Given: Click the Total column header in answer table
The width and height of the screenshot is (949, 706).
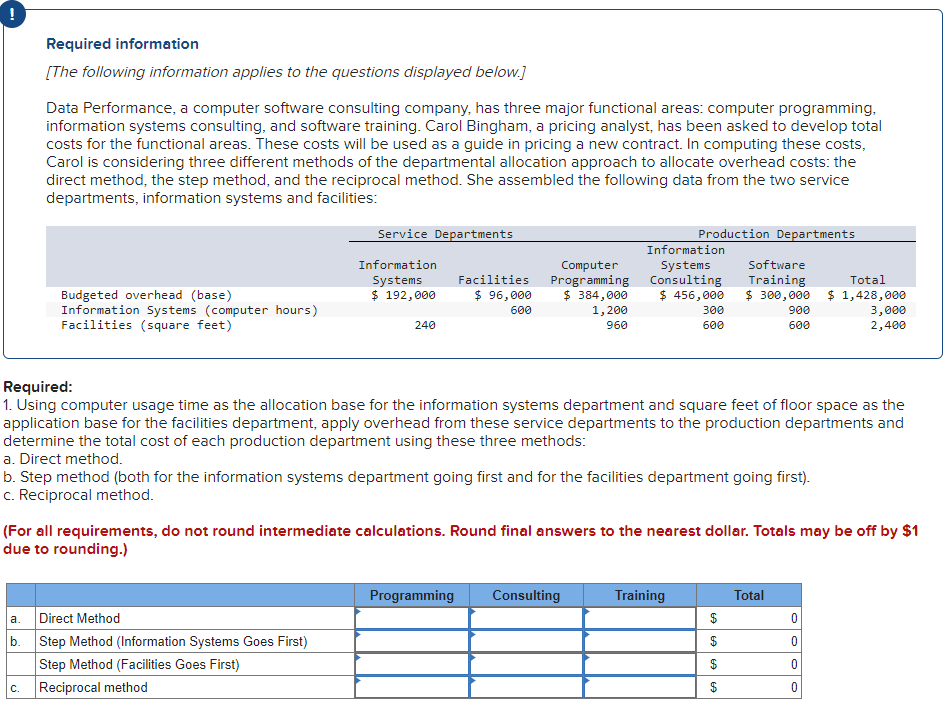Looking at the screenshot, I should point(749,595).
